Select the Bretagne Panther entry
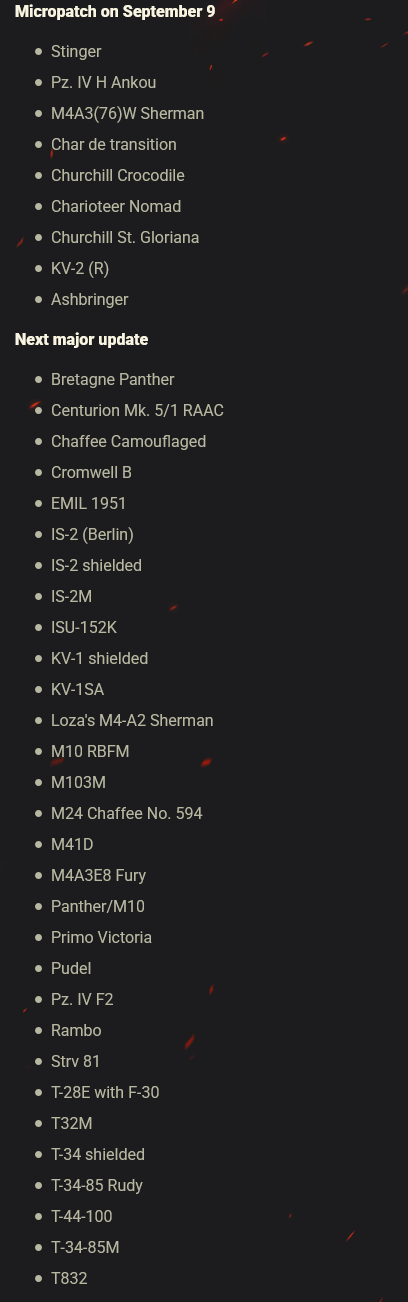408x1302 pixels. (113, 379)
